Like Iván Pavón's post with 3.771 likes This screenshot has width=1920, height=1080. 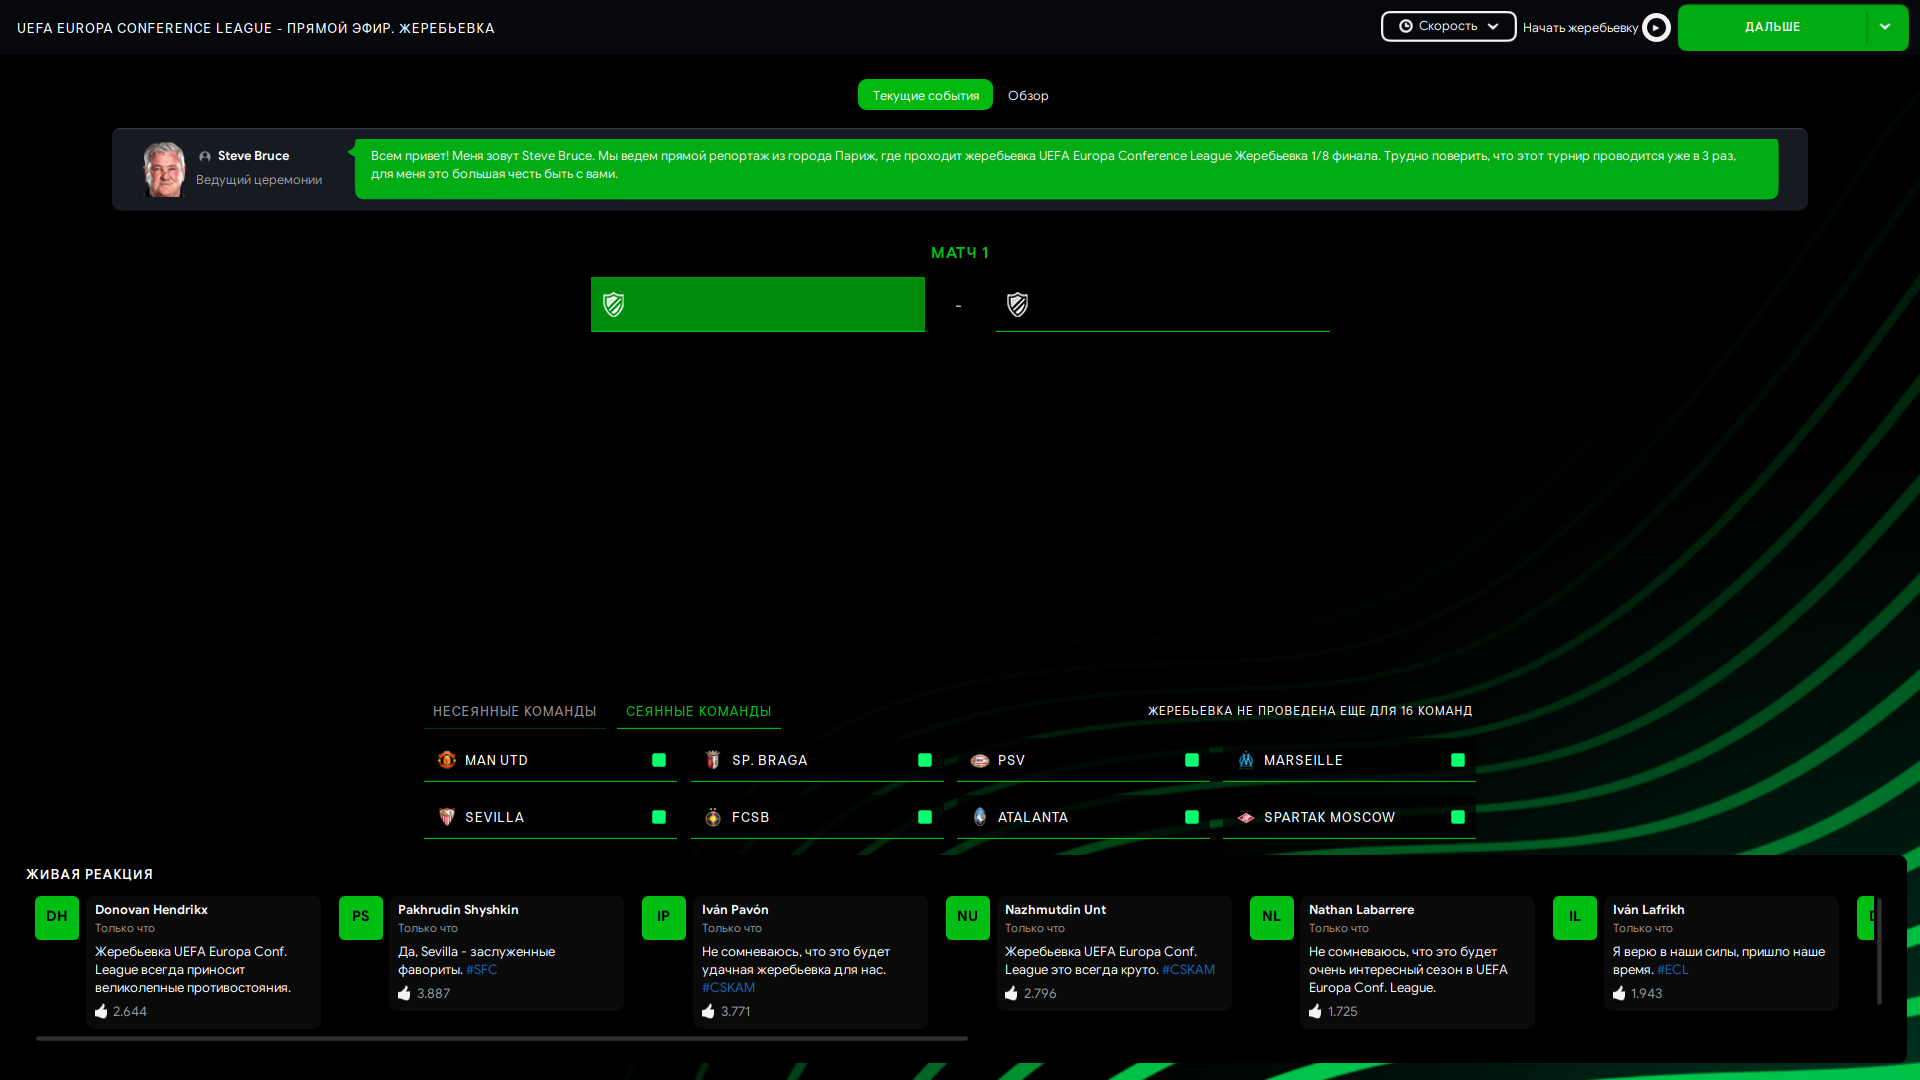[x=708, y=1011]
